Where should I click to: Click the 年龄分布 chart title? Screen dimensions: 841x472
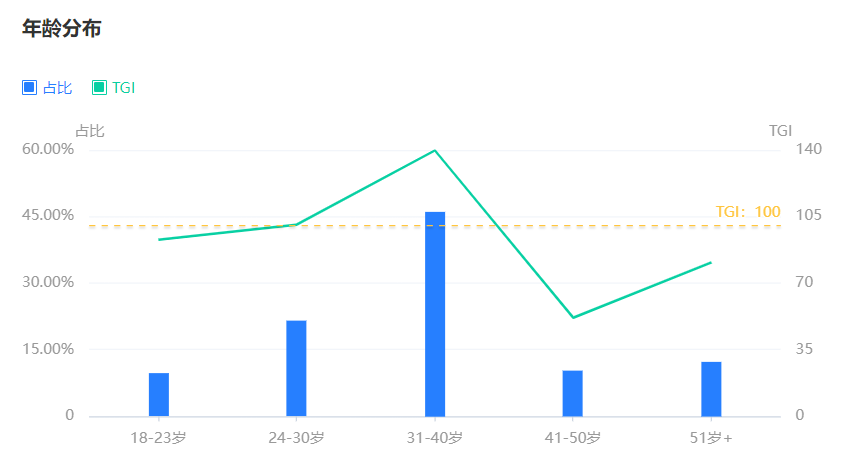[62, 29]
